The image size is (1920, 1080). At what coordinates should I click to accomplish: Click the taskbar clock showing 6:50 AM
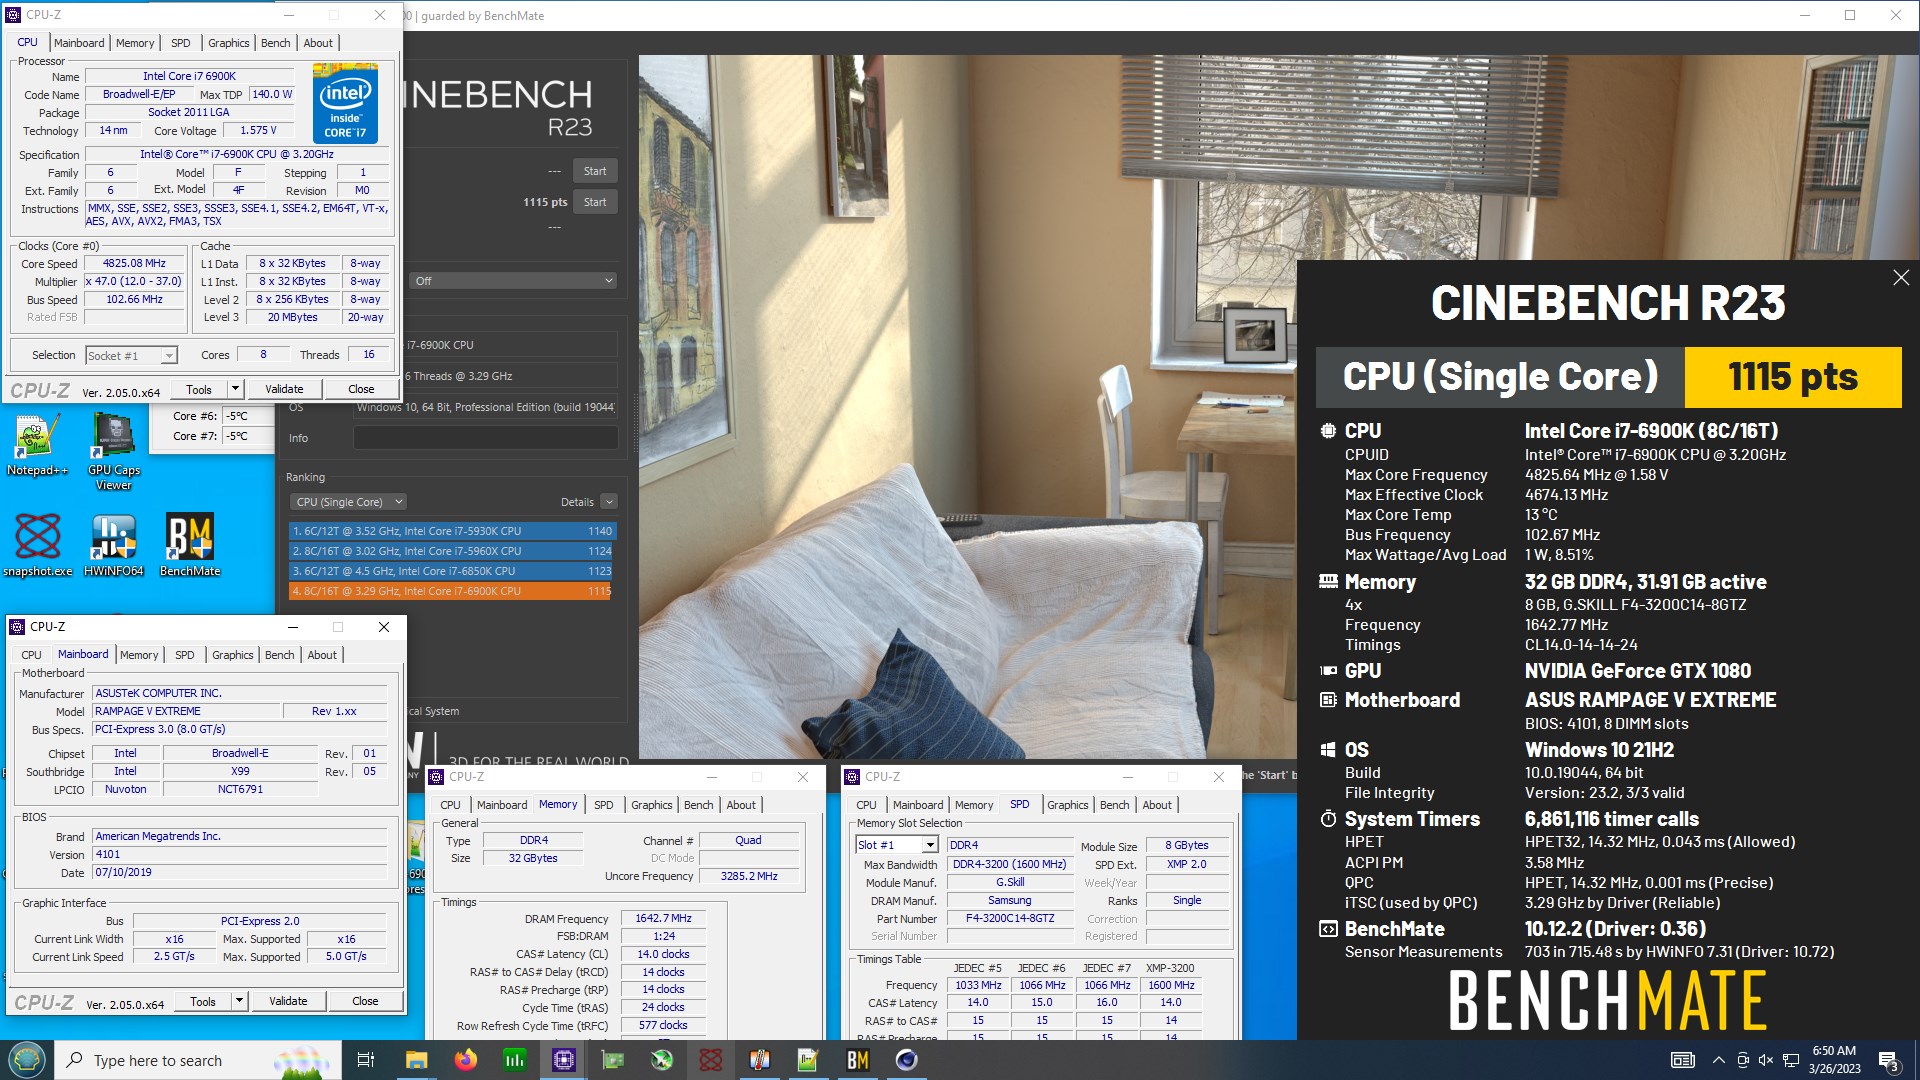coord(1834,1060)
